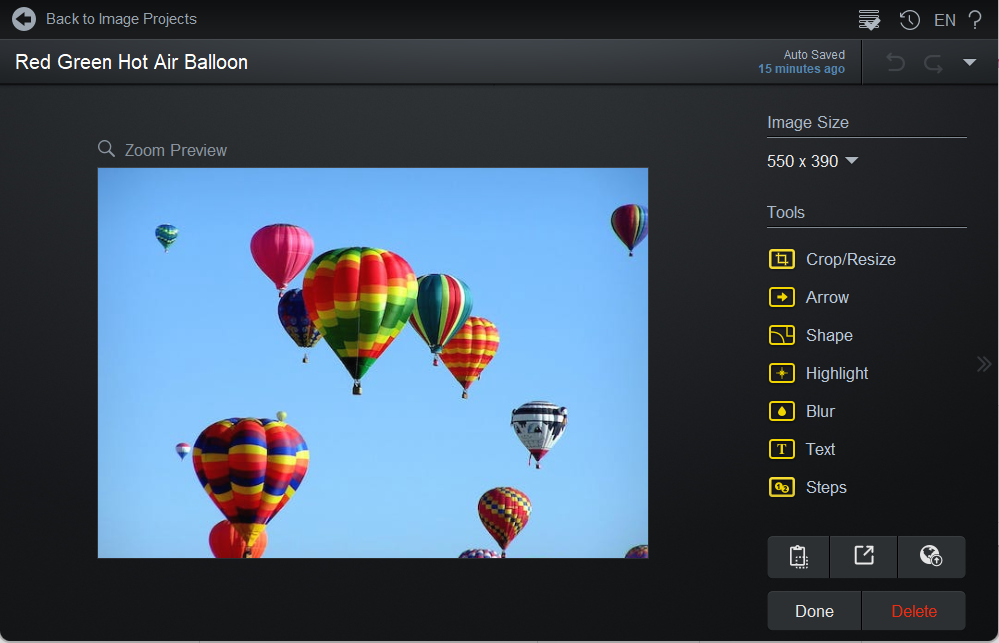Click 15 minutes ago auto-save text

coord(801,69)
